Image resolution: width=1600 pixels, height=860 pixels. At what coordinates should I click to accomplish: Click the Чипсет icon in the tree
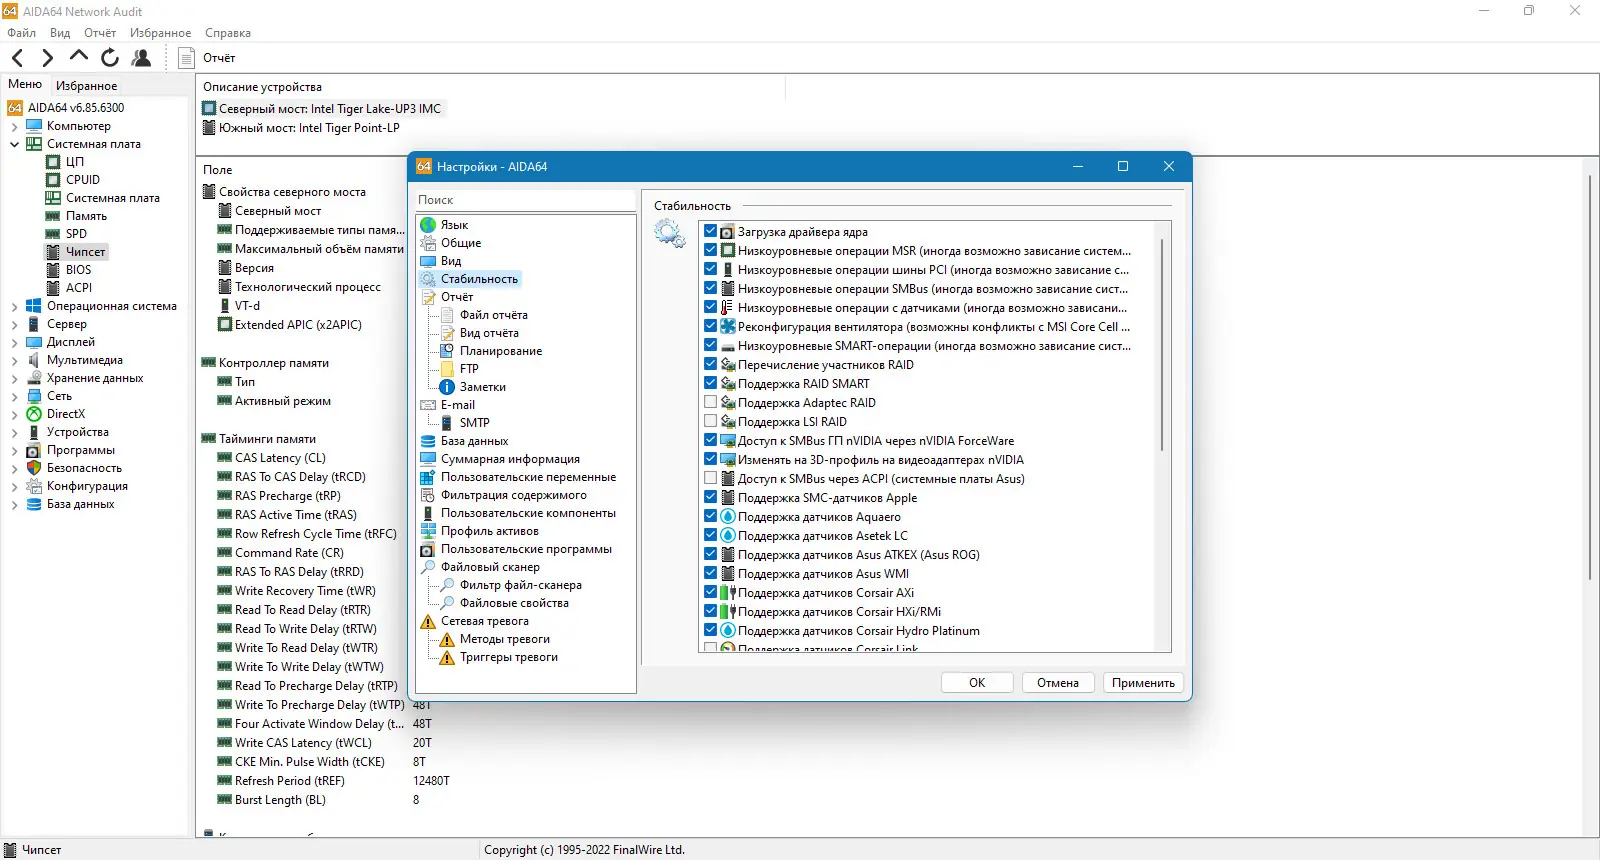click(x=53, y=252)
